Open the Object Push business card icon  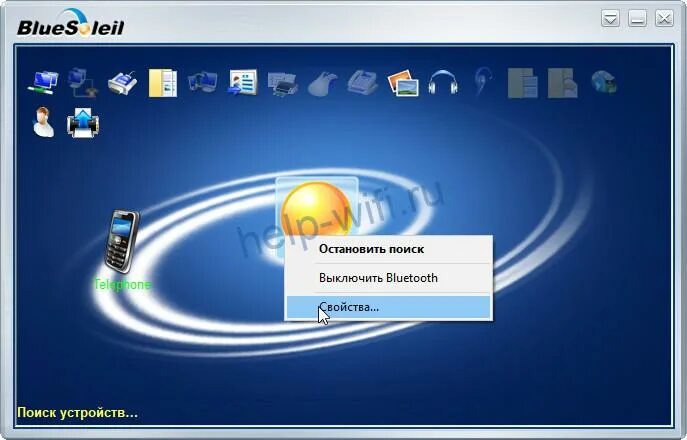tap(242, 82)
